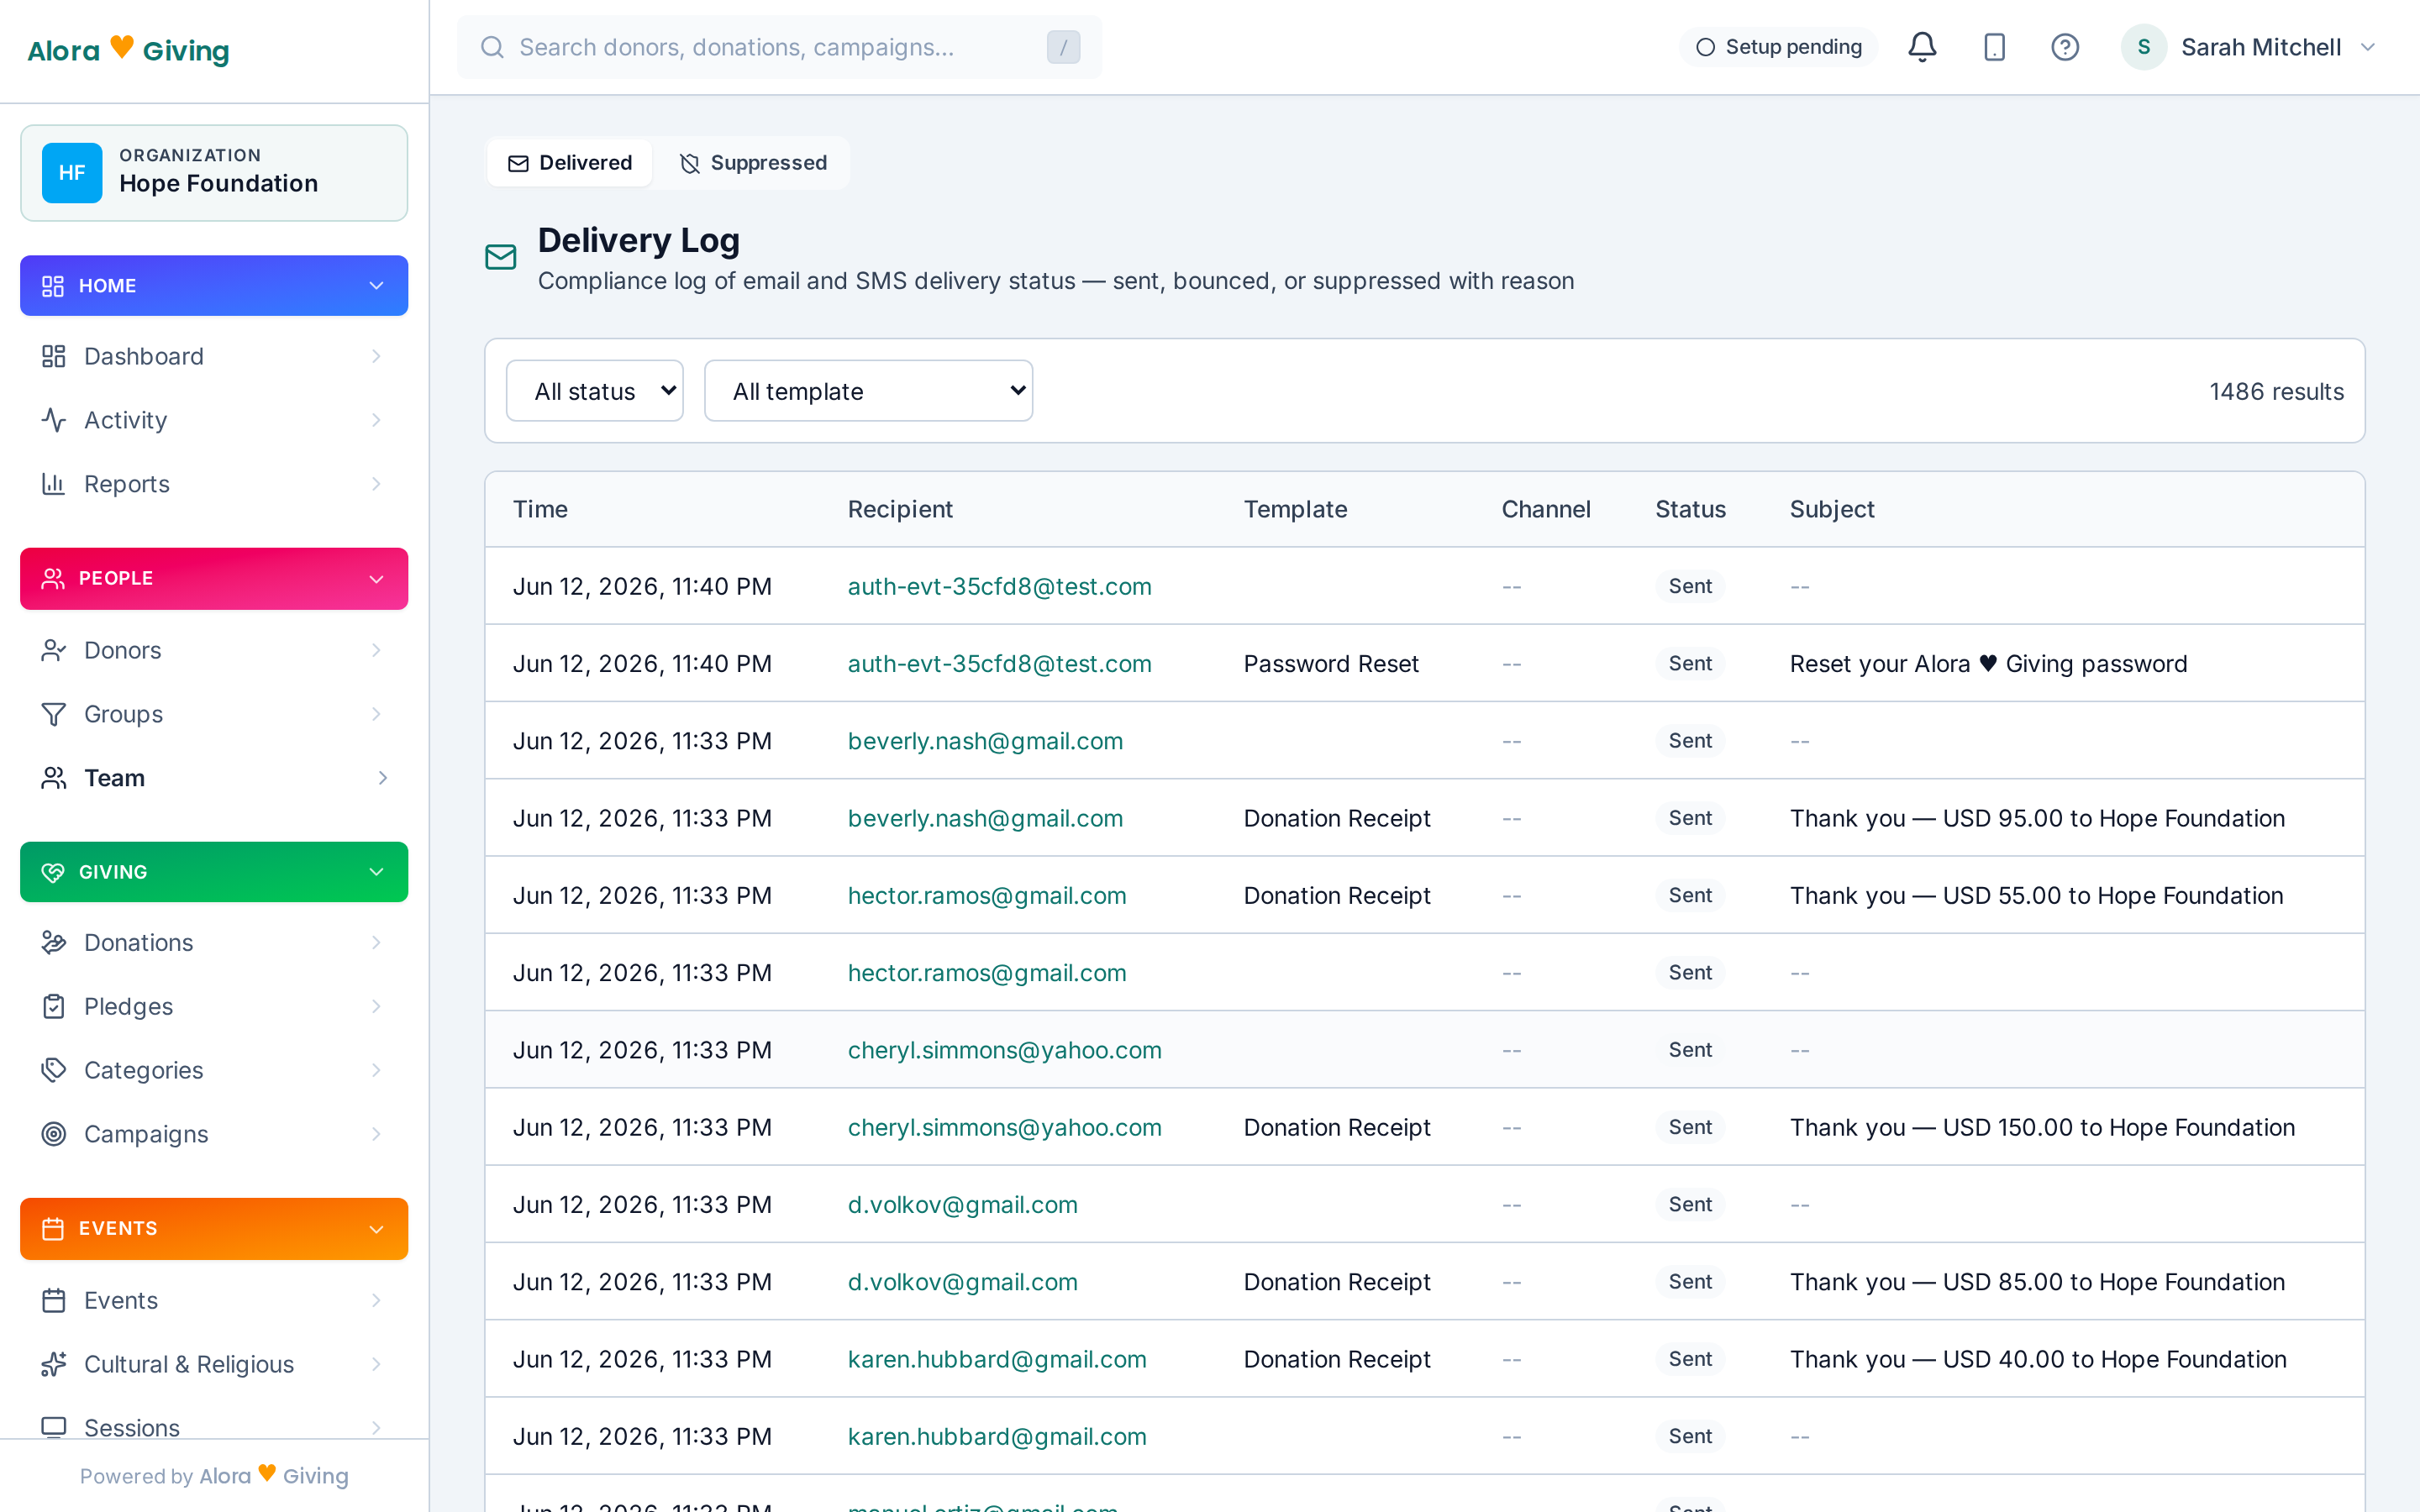Click 'Reset your Alora Giving password' subject

tap(1988, 664)
